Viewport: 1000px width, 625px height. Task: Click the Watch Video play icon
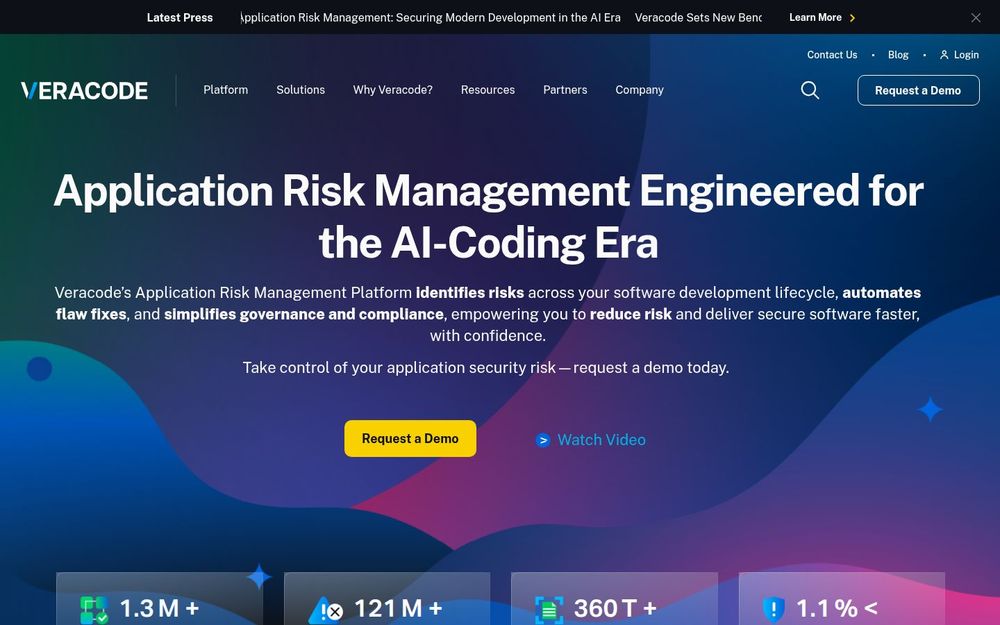[x=543, y=440]
